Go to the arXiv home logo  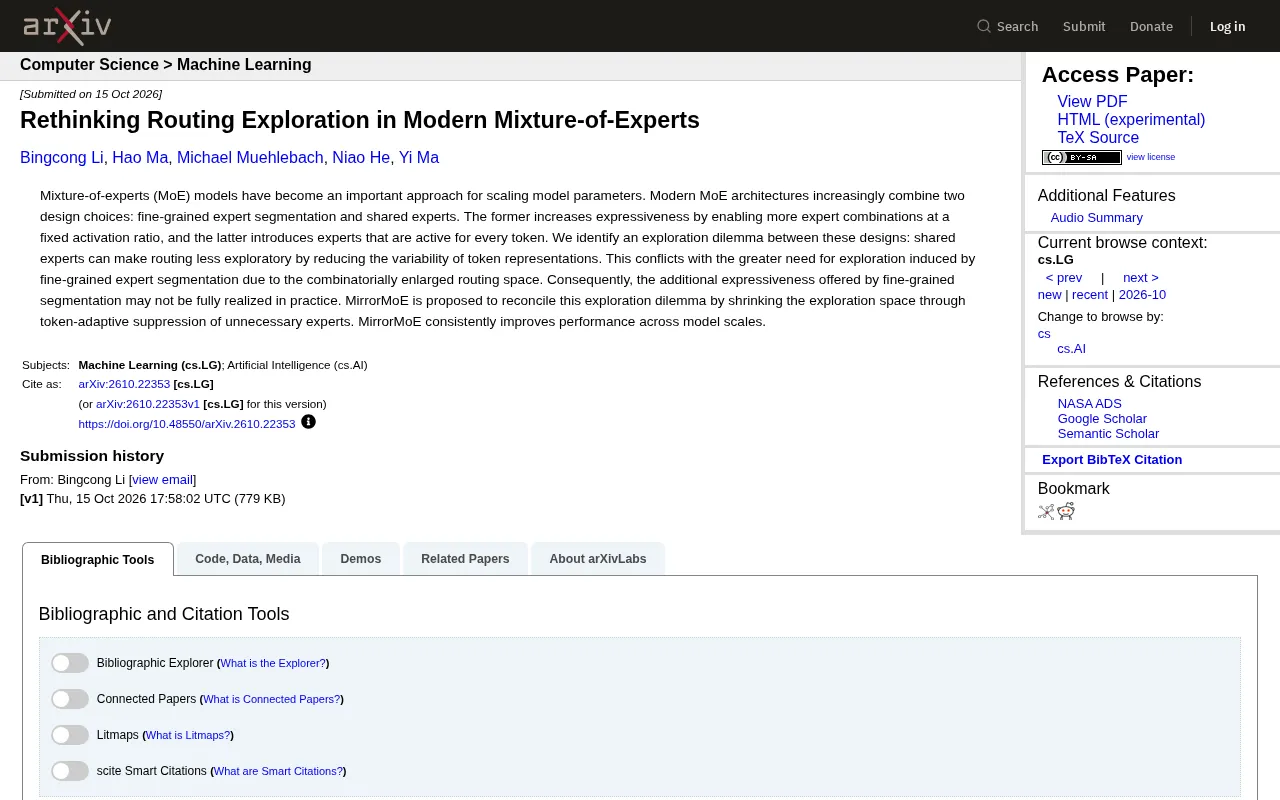(67, 26)
